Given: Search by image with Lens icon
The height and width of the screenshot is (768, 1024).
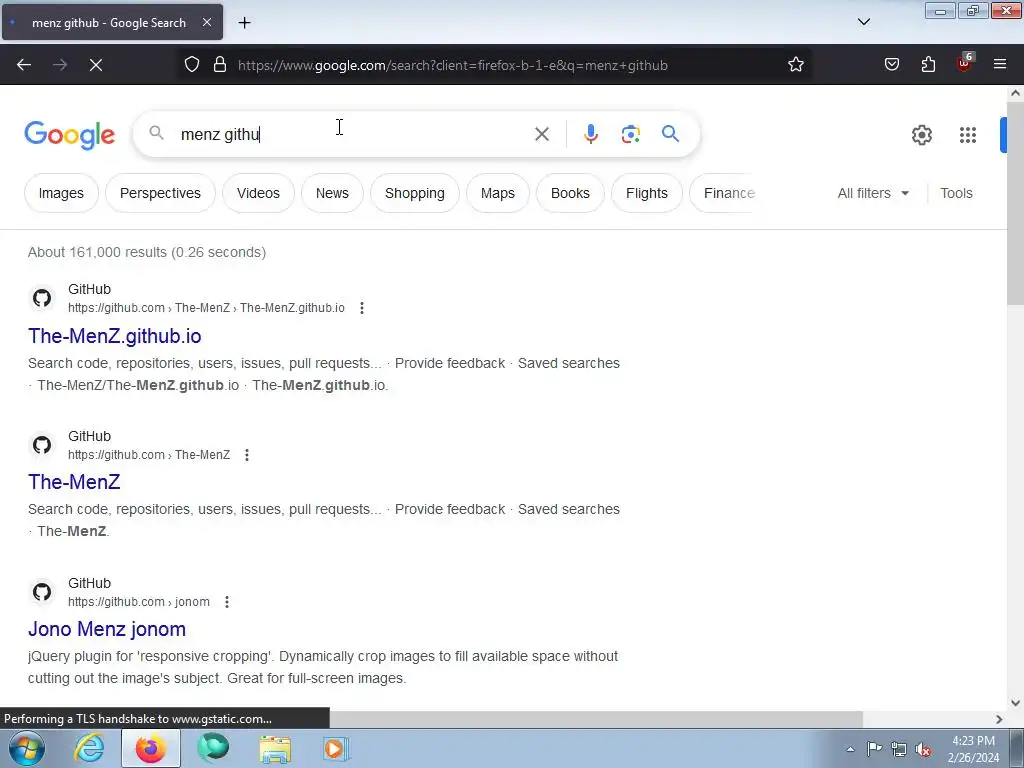Looking at the screenshot, I should coord(630,135).
